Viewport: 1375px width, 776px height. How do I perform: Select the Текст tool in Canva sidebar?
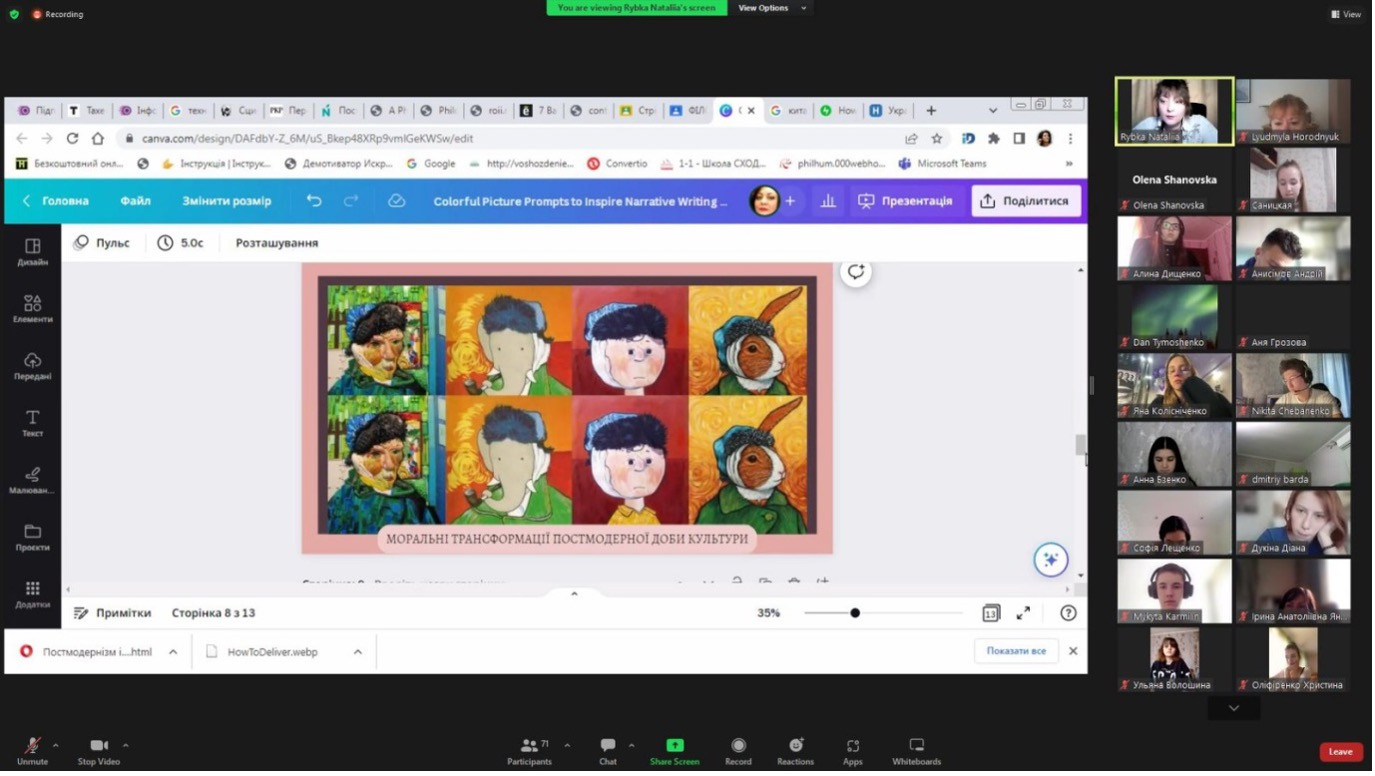pyautogui.click(x=32, y=423)
